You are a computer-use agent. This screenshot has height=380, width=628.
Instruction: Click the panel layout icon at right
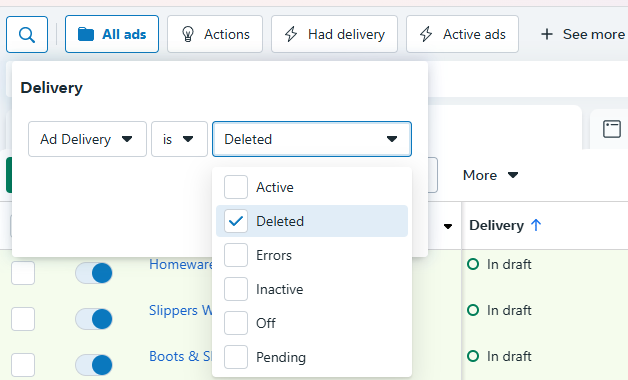tap(612, 129)
